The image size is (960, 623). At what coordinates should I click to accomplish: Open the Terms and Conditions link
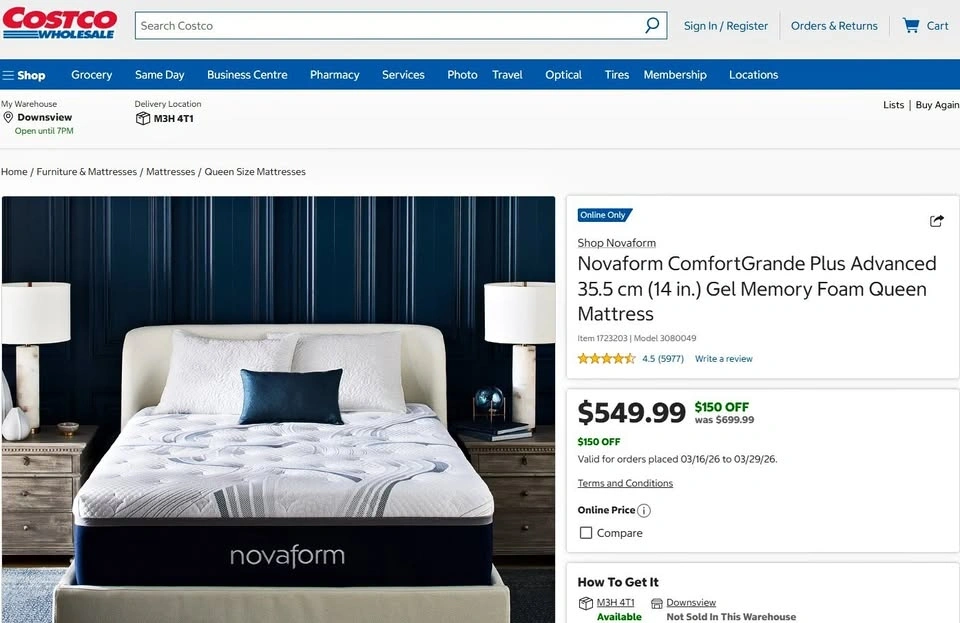tap(625, 483)
